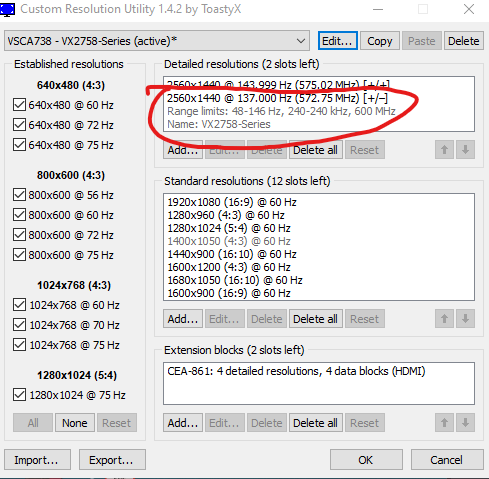
Task: Open the Export dialog
Action: pos(112,460)
